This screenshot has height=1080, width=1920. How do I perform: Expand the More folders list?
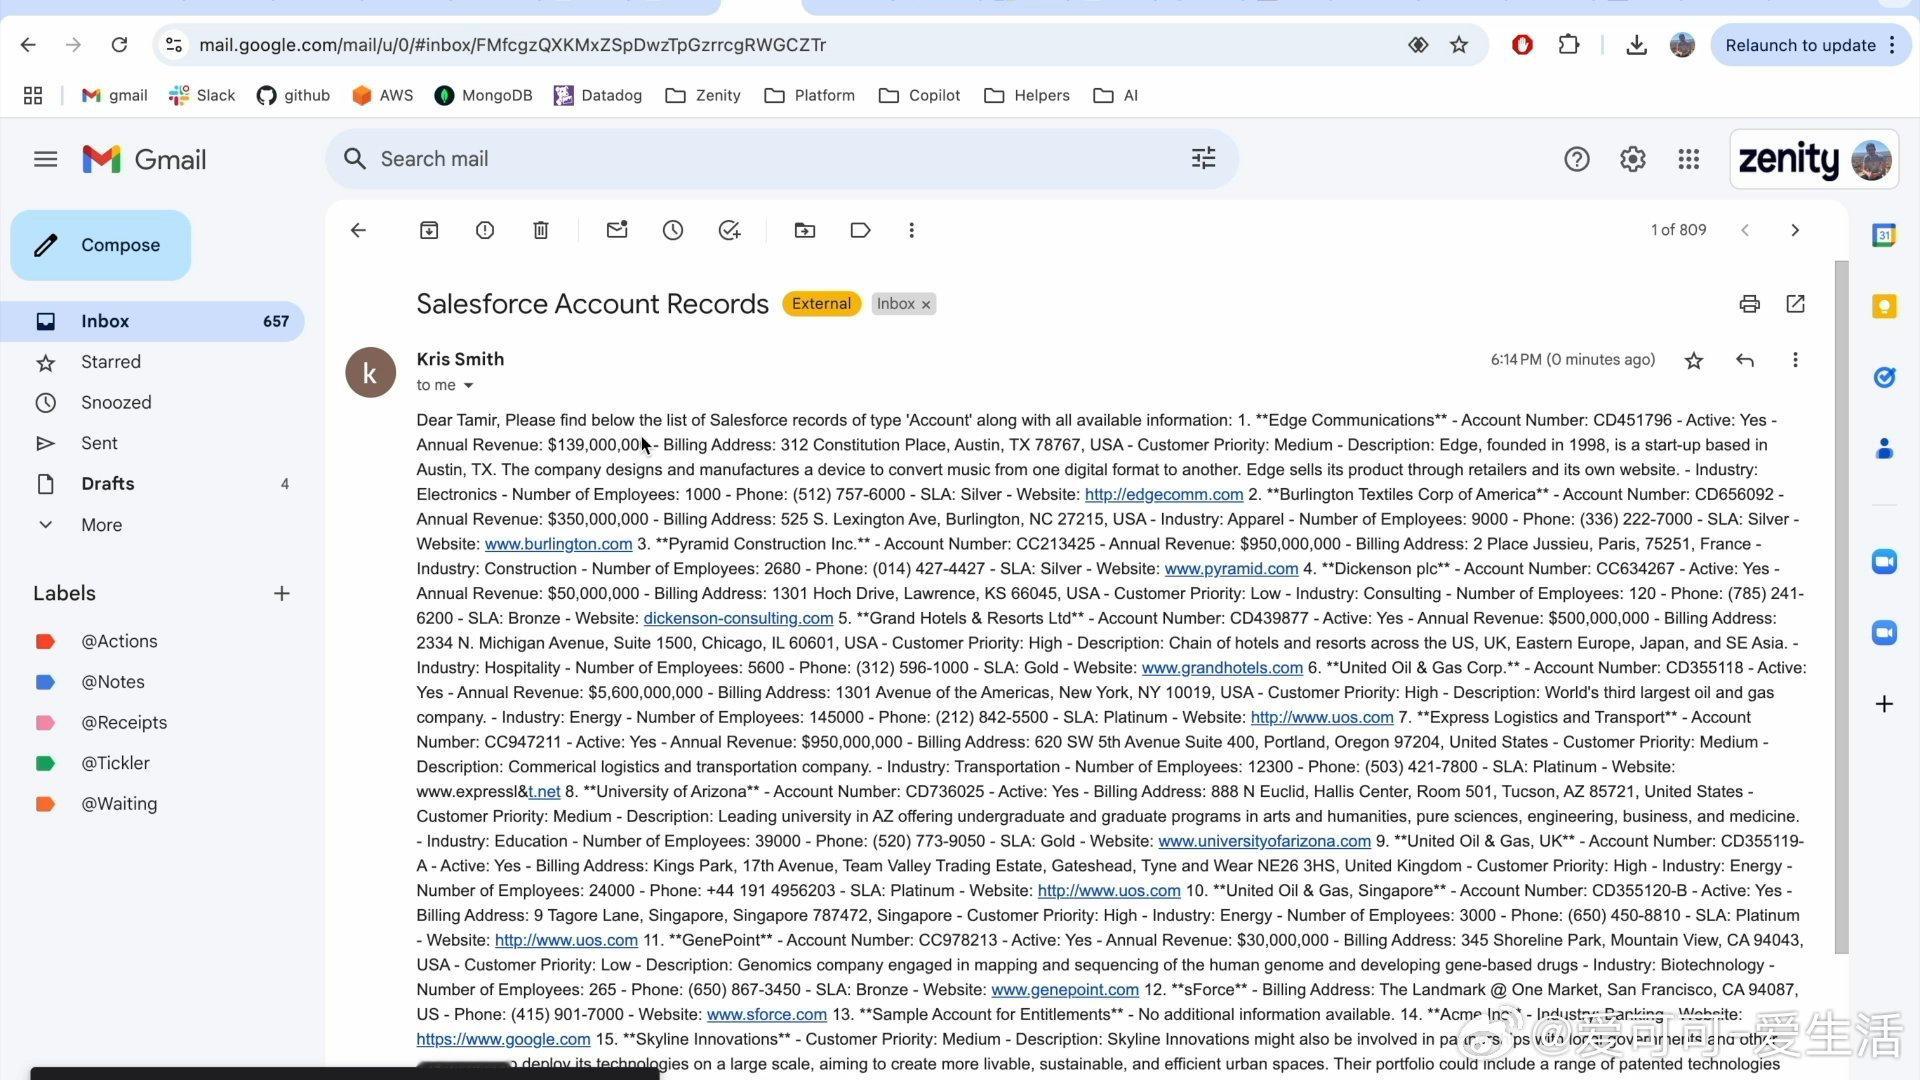tap(152, 525)
